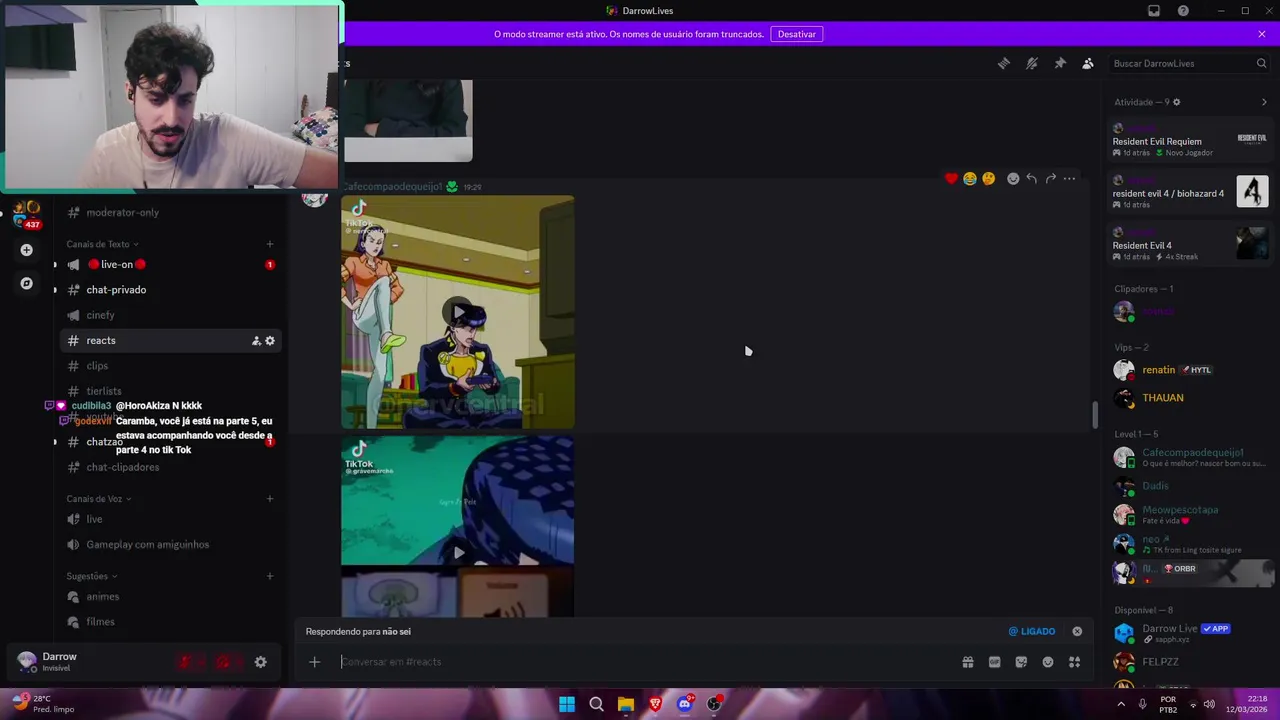This screenshot has height=720, width=1280.
Task: Collapse the Canais de Voz category
Action: (98, 499)
